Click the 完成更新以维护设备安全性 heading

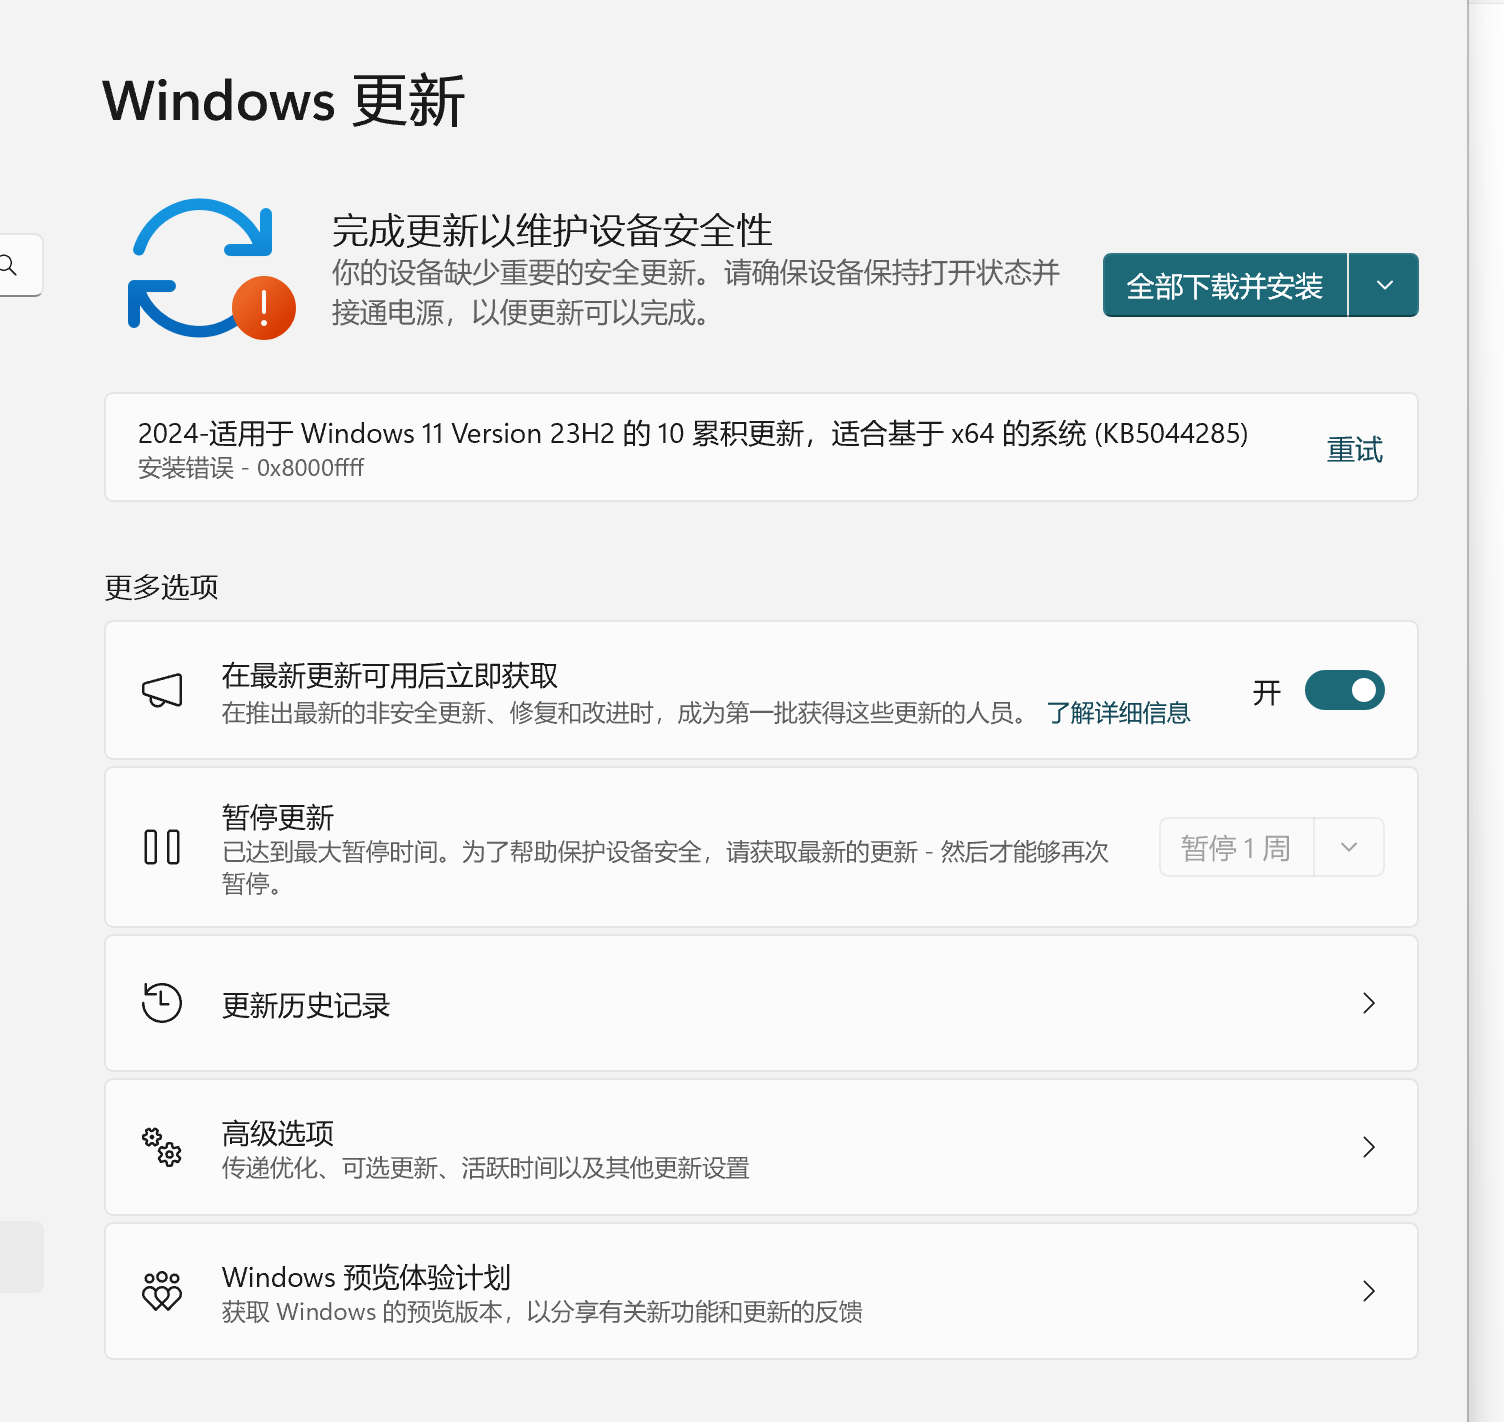coord(552,231)
